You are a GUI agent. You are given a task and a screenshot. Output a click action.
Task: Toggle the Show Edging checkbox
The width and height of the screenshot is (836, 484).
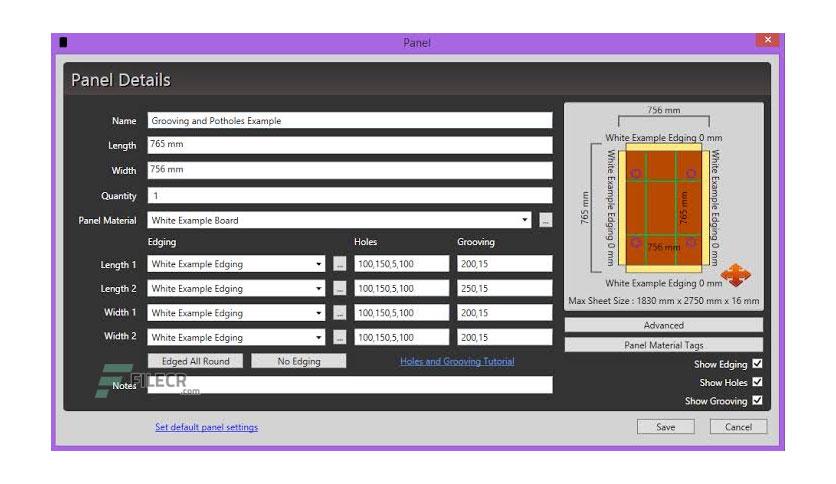click(x=757, y=365)
